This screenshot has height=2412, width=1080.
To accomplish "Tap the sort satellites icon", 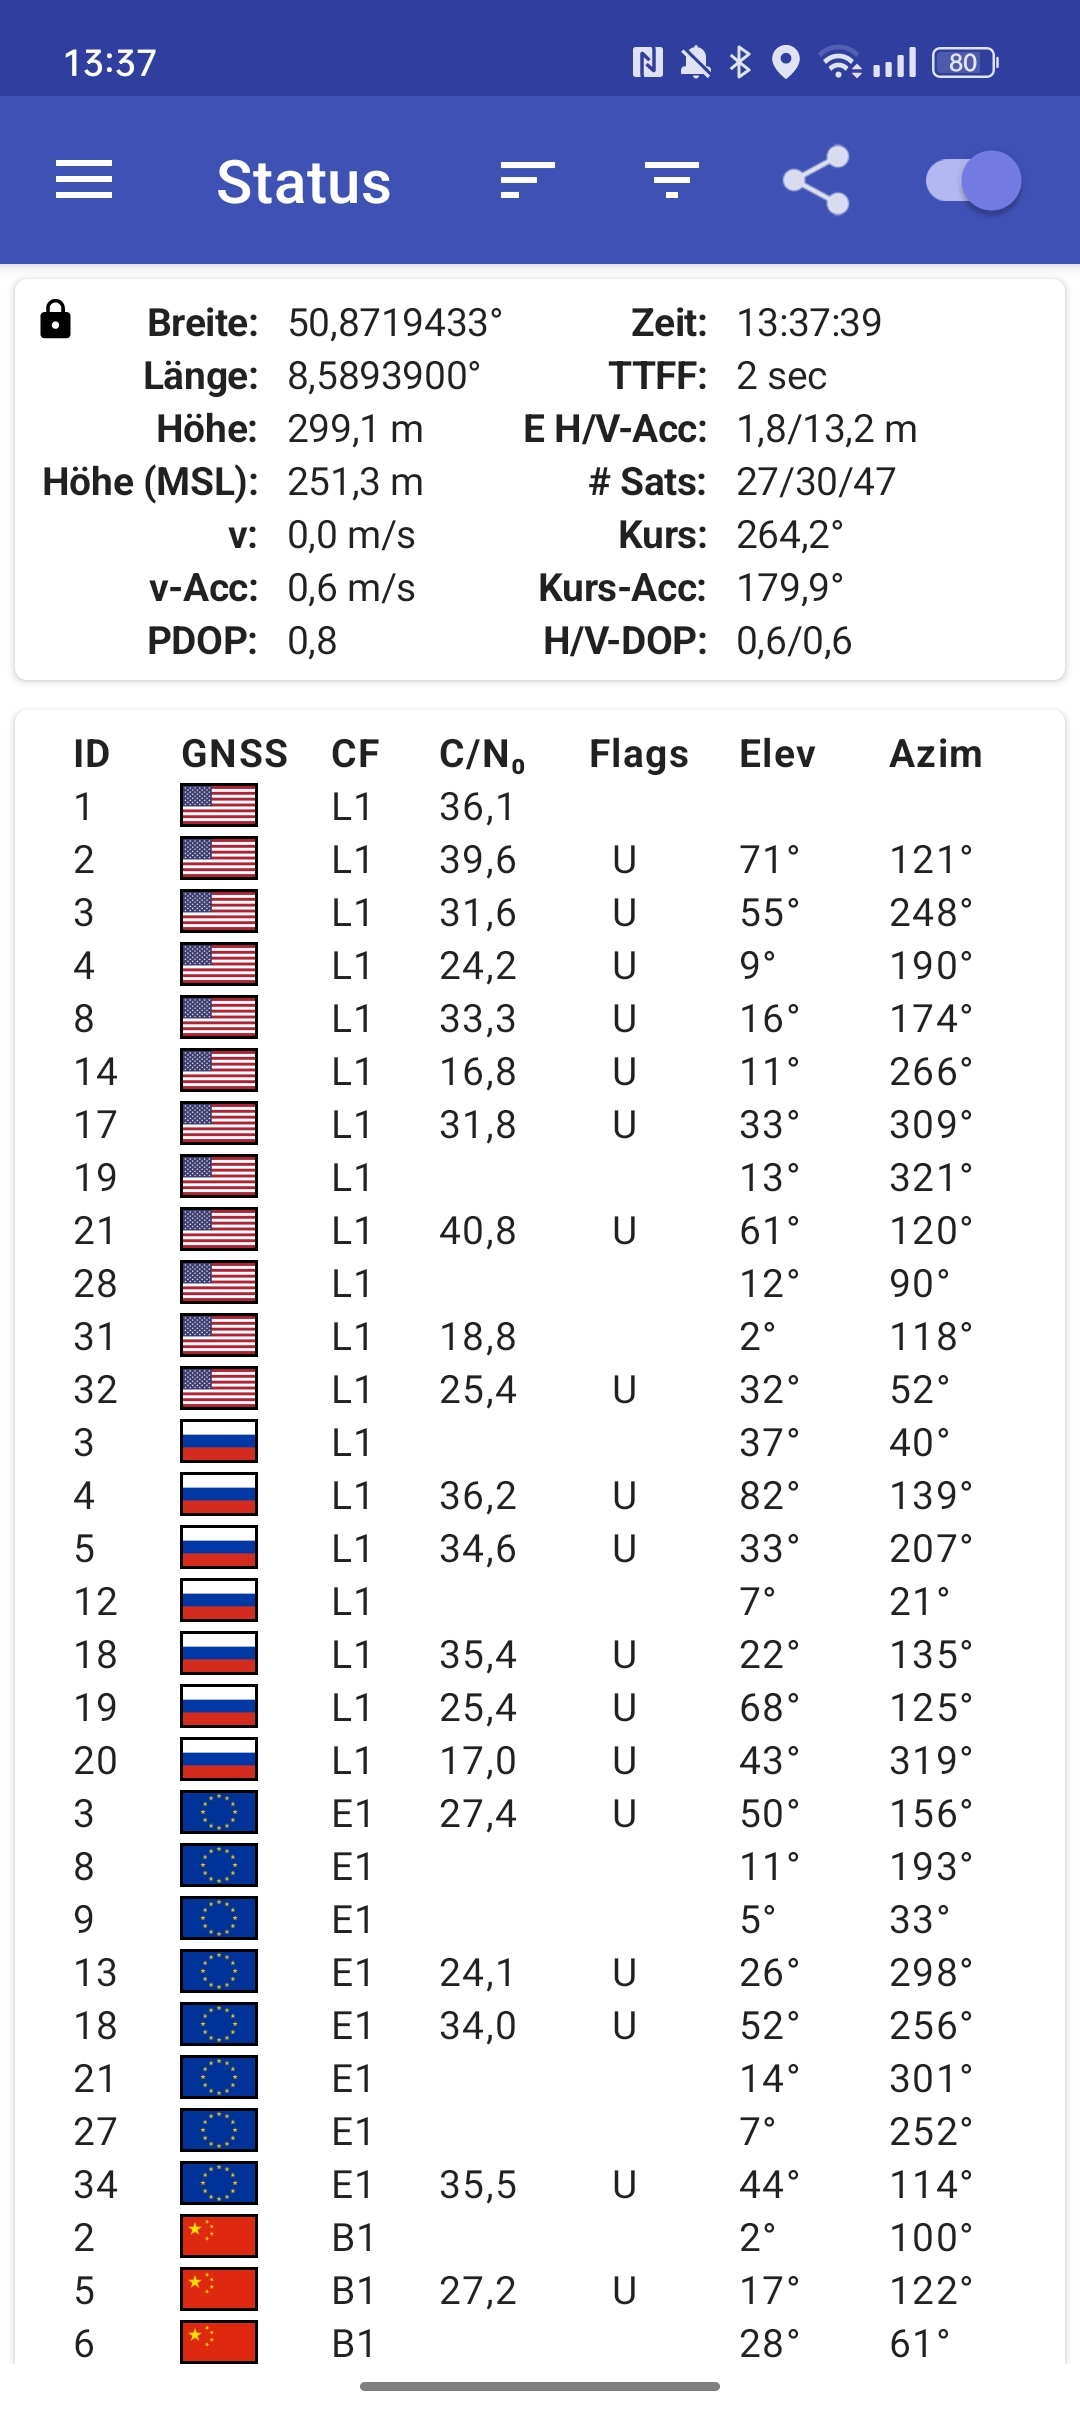I will point(527,181).
